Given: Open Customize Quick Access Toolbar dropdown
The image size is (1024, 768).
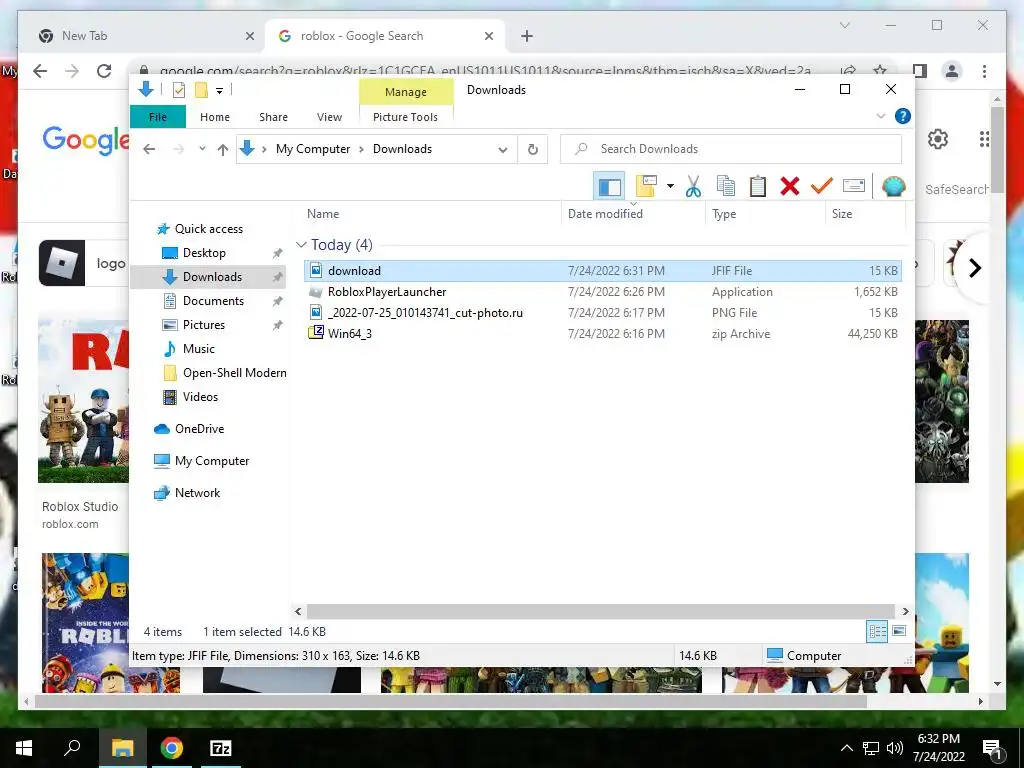Looking at the screenshot, I should 219,91.
